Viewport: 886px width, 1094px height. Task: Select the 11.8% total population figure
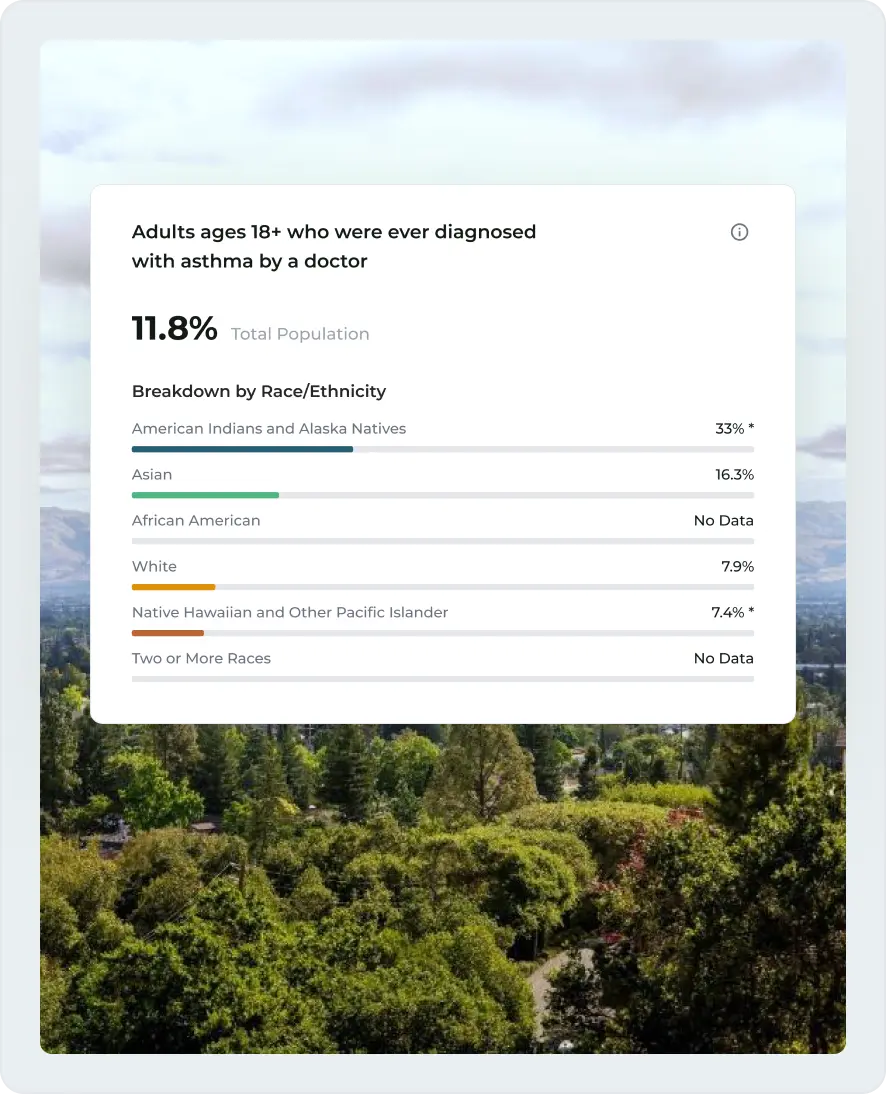[174, 328]
